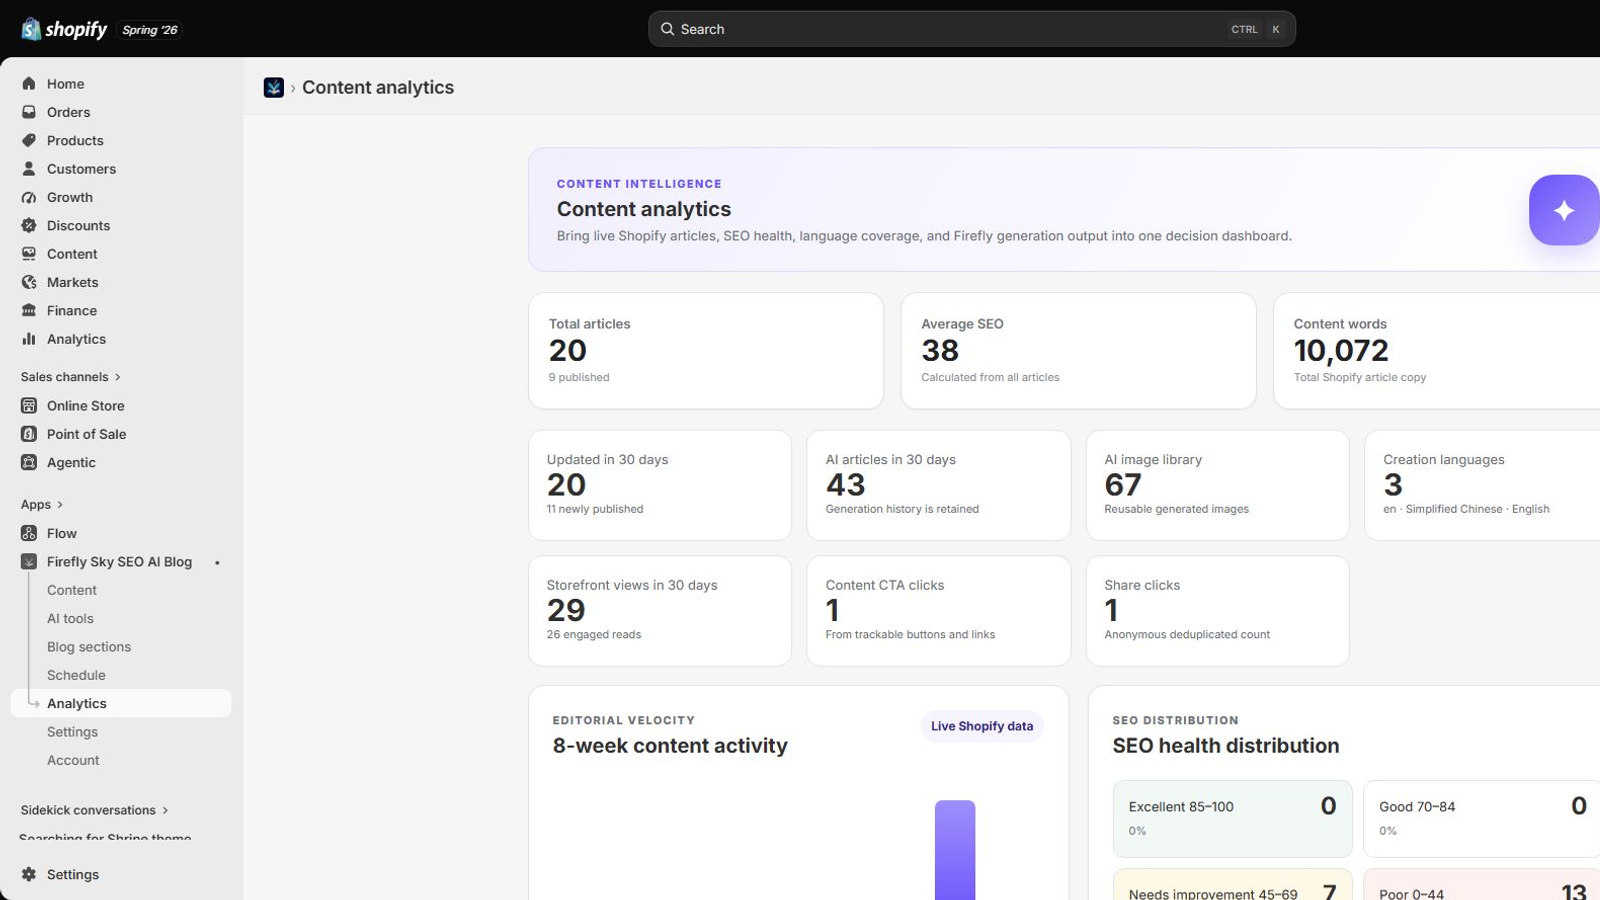Click the Content words card
Screen dimensions: 1600x900
(1437, 351)
